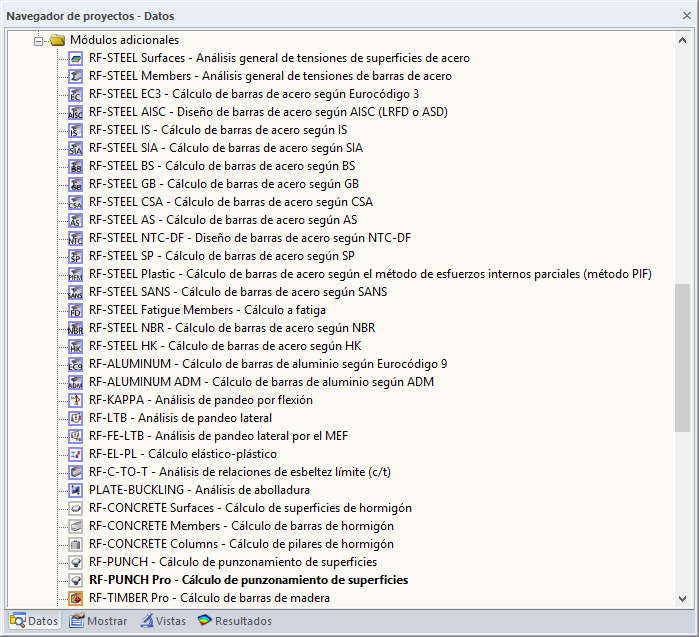This screenshot has width=699, height=637.
Task: Click the vertical scrollbar thumb
Action: tap(682, 358)
